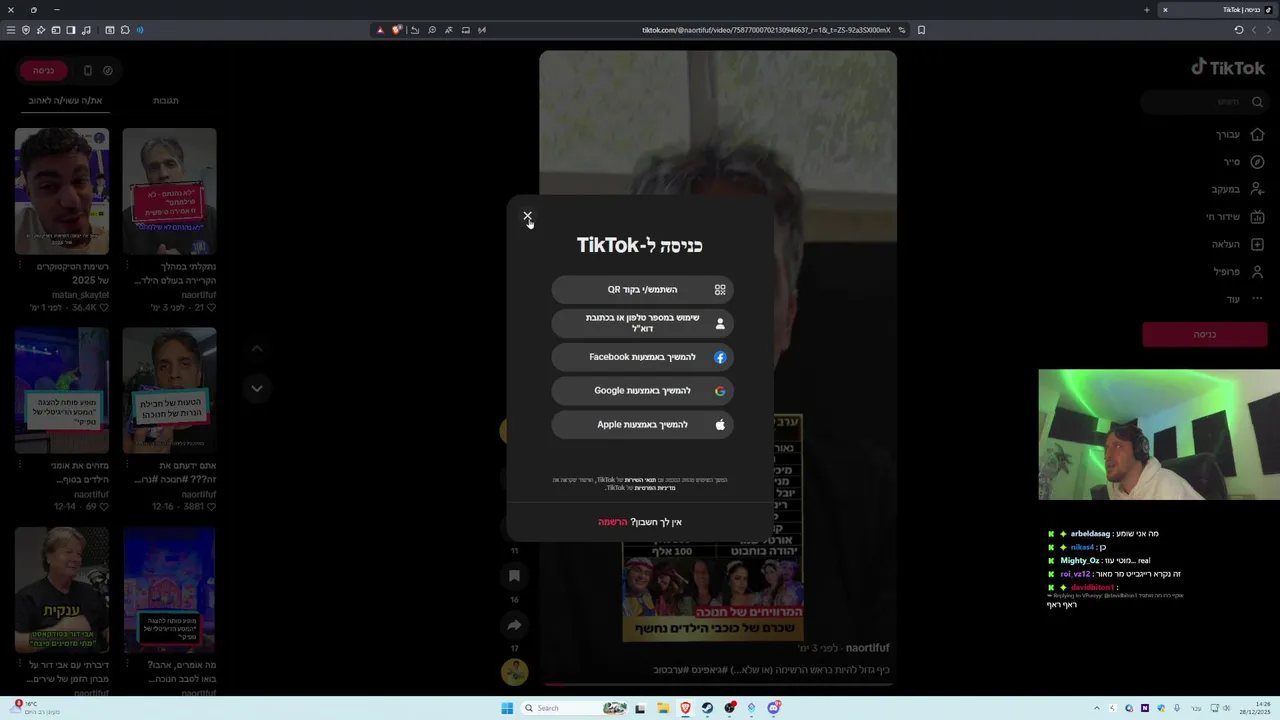Open Steam from taskbar

[707, 708]
